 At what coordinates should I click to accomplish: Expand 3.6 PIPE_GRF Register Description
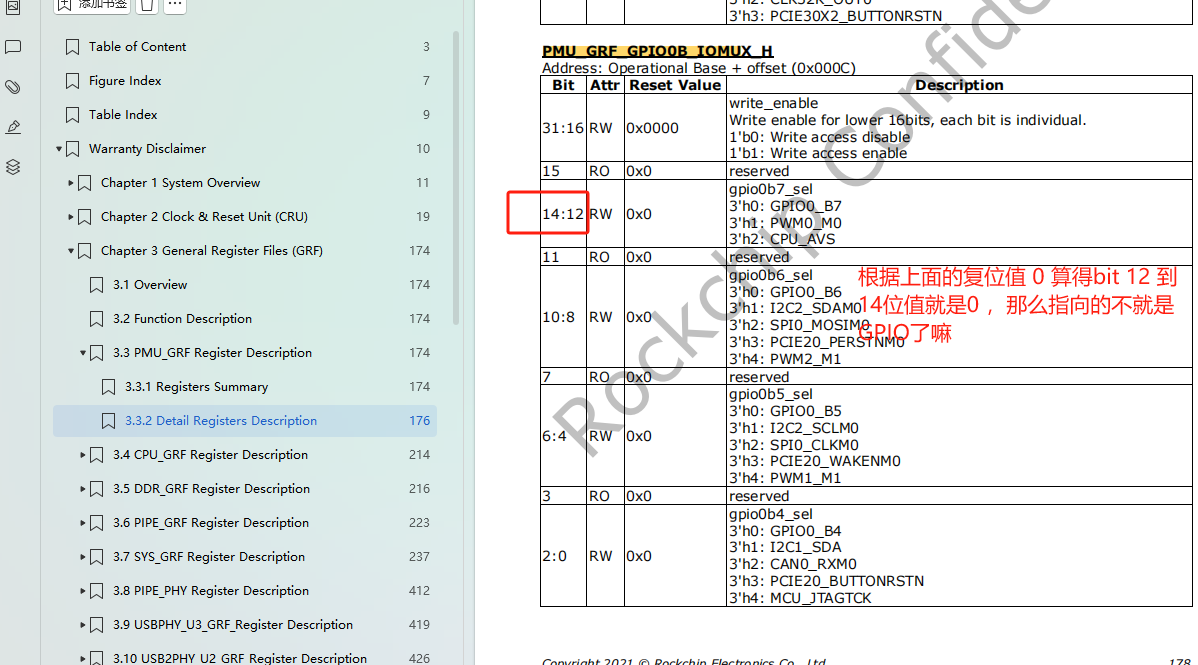83,523
